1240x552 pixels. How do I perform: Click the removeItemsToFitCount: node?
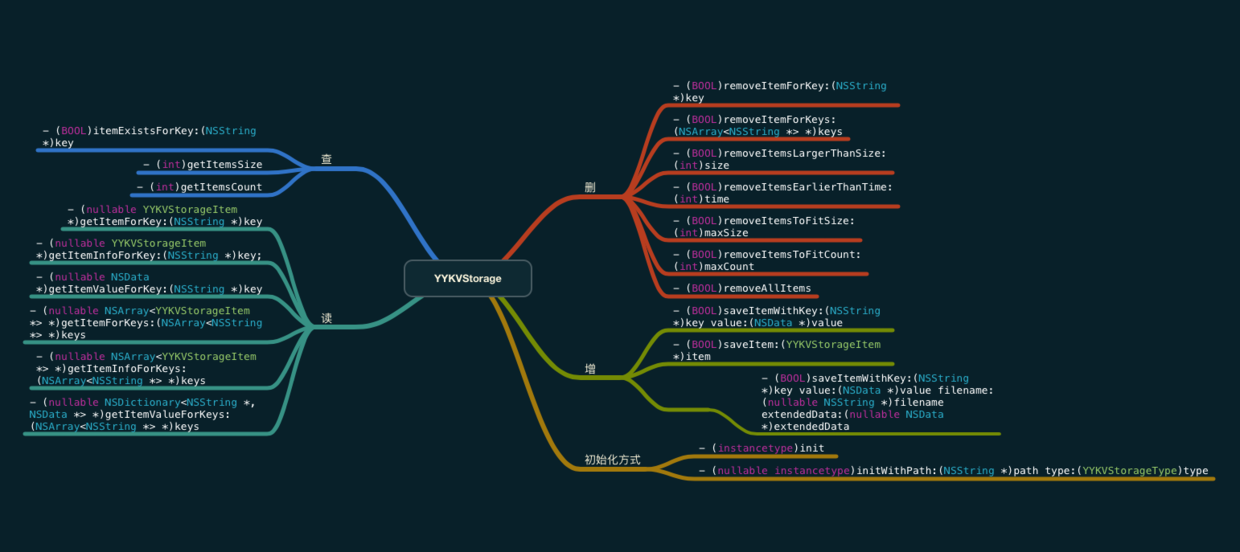click(767, 260)
